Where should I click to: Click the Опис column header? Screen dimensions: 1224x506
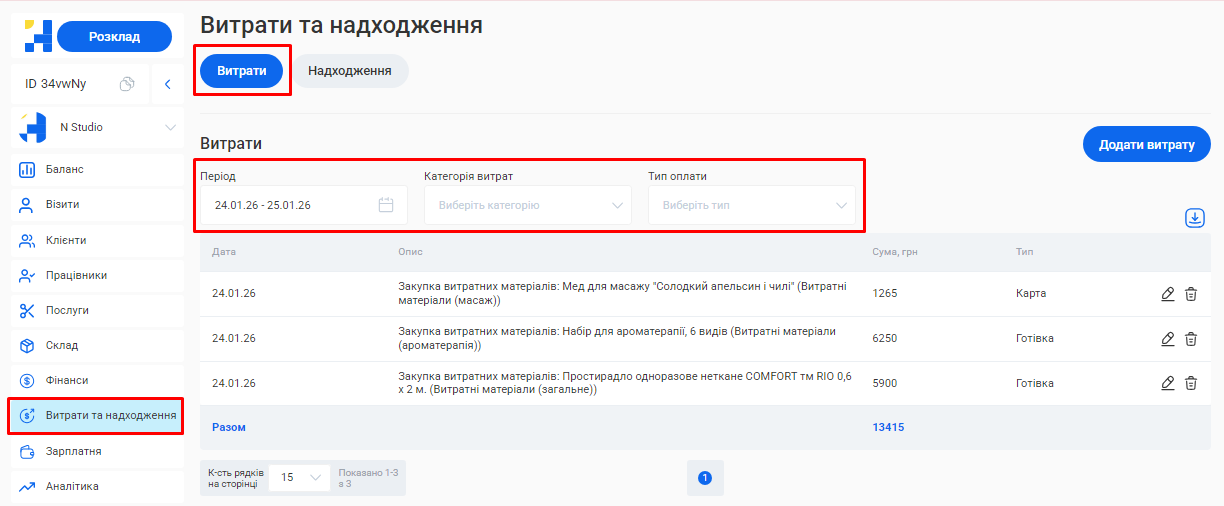410,251
